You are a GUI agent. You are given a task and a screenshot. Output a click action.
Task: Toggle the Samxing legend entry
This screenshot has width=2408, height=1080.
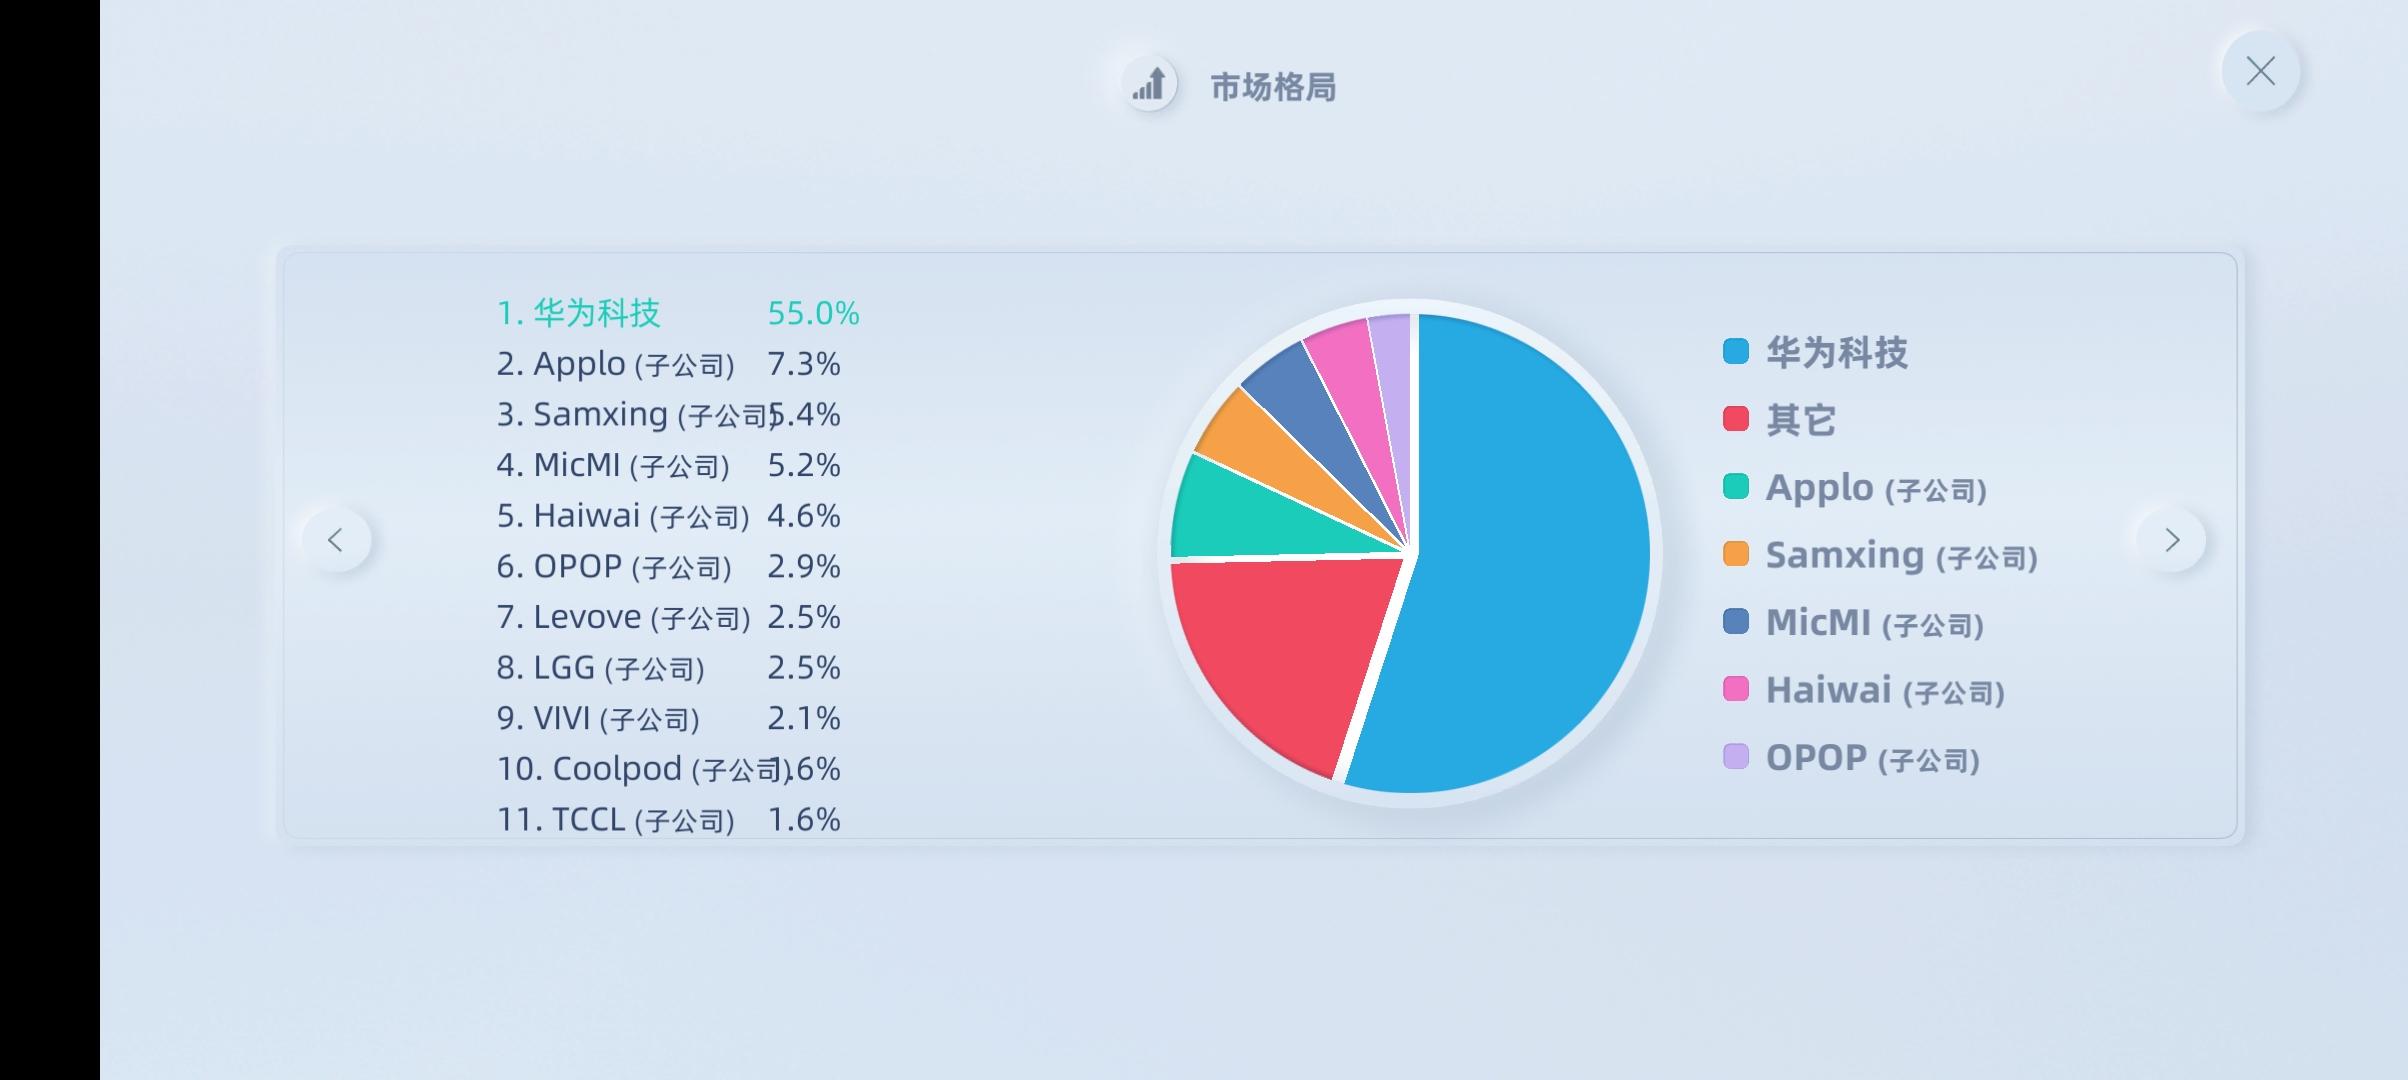tap(1880, 555)
